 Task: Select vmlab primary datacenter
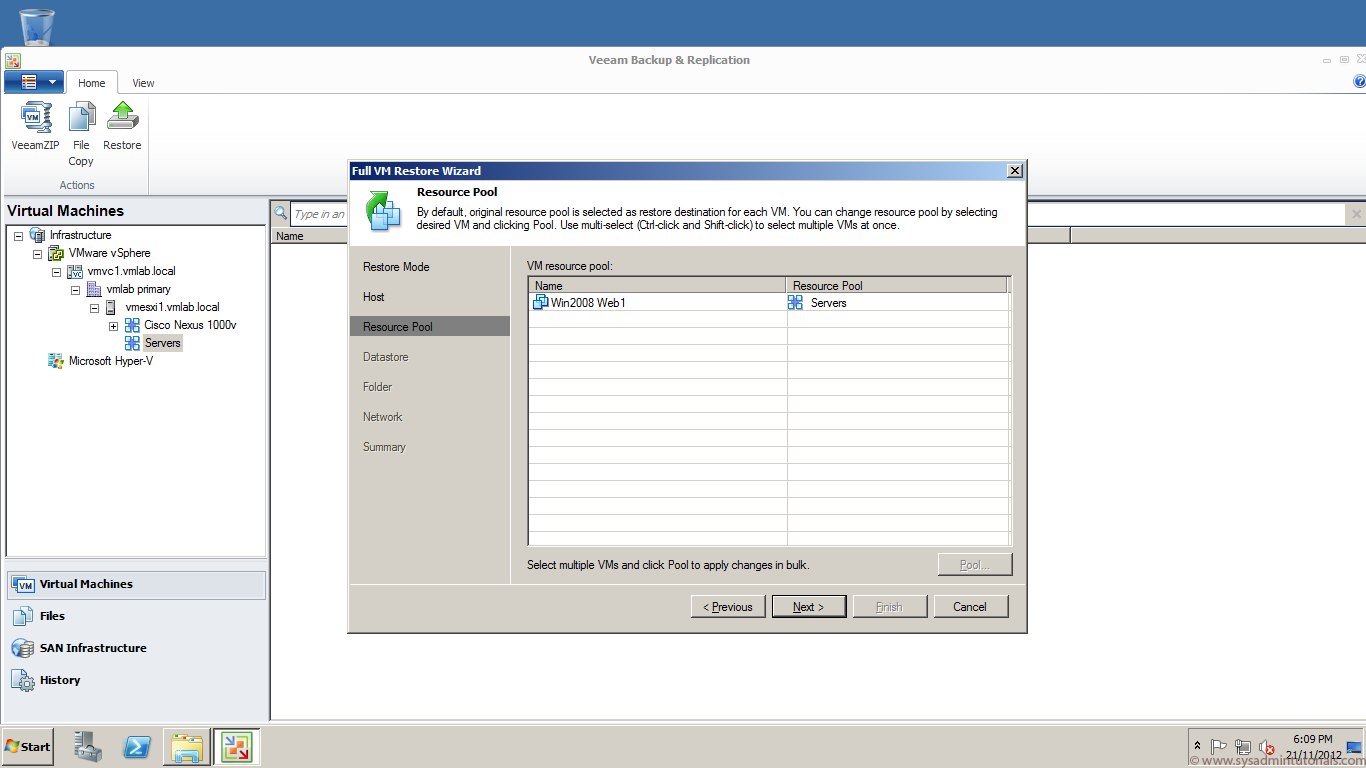(x=138, y=289)
